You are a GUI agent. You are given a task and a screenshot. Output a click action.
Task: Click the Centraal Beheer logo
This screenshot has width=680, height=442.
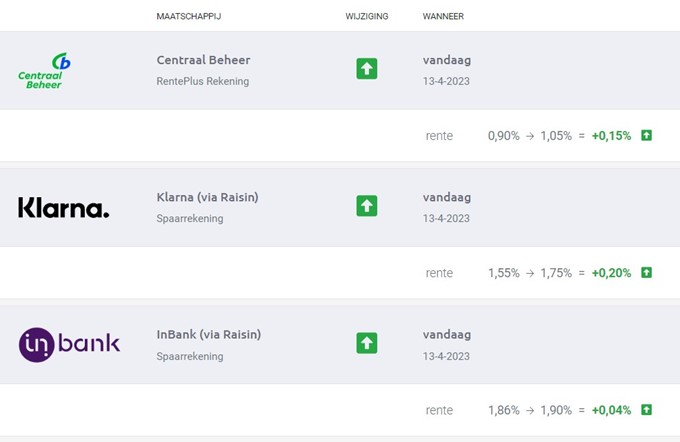point(45,70)
